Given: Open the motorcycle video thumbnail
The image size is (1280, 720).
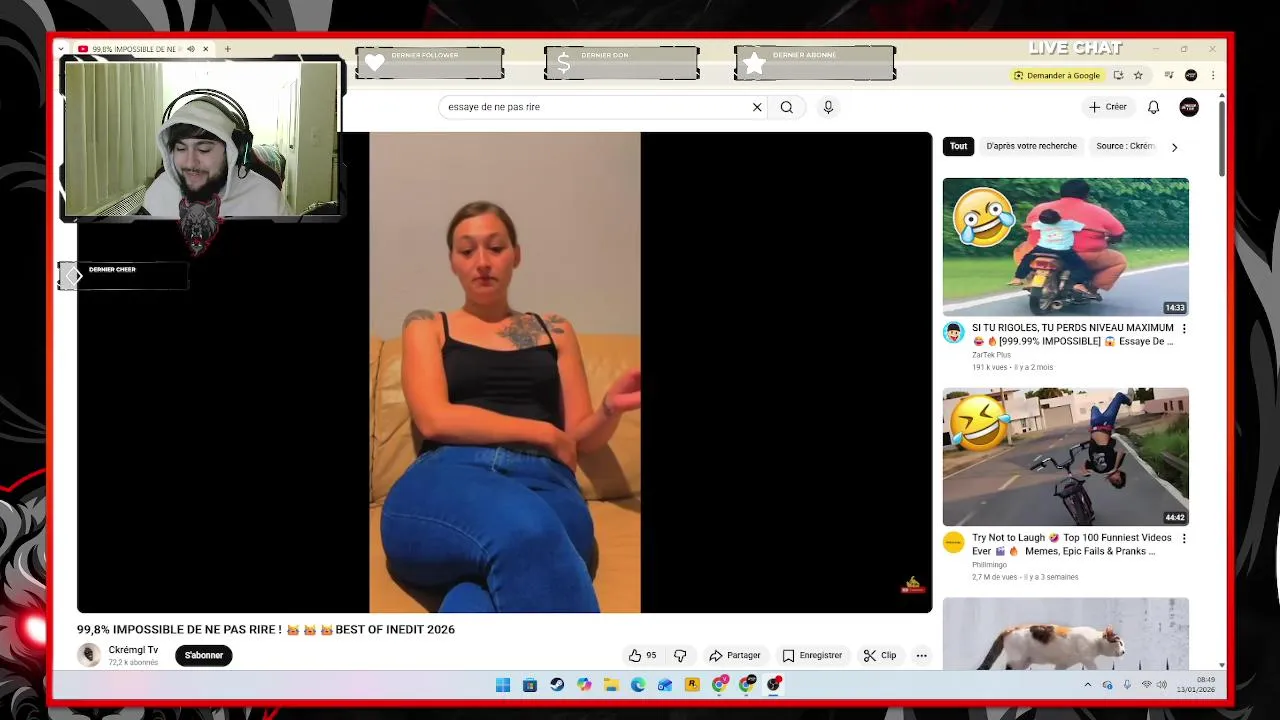Looking at the screenshot, I should pos(1066,247).
